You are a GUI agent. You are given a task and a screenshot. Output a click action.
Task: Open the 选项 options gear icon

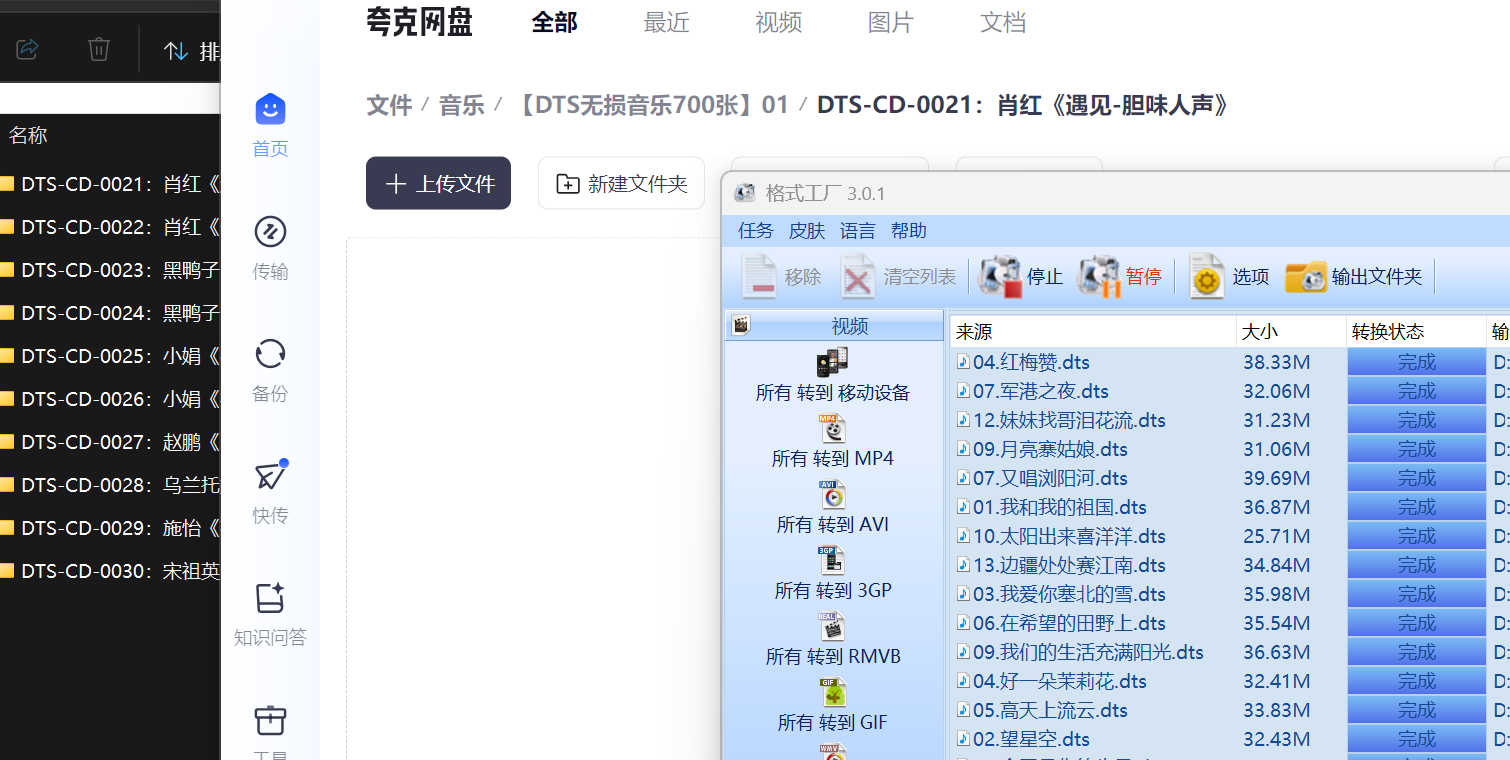coord(1206,277)
